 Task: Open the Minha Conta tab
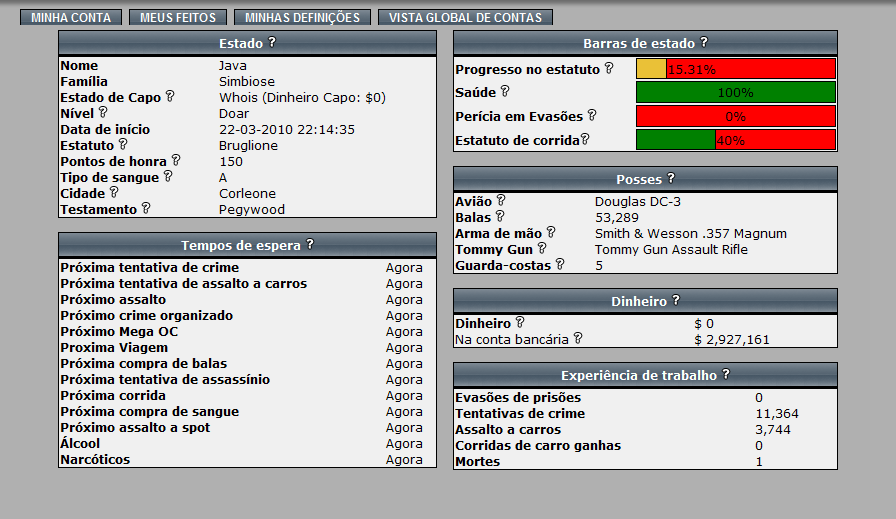click(x=71, y=18)
